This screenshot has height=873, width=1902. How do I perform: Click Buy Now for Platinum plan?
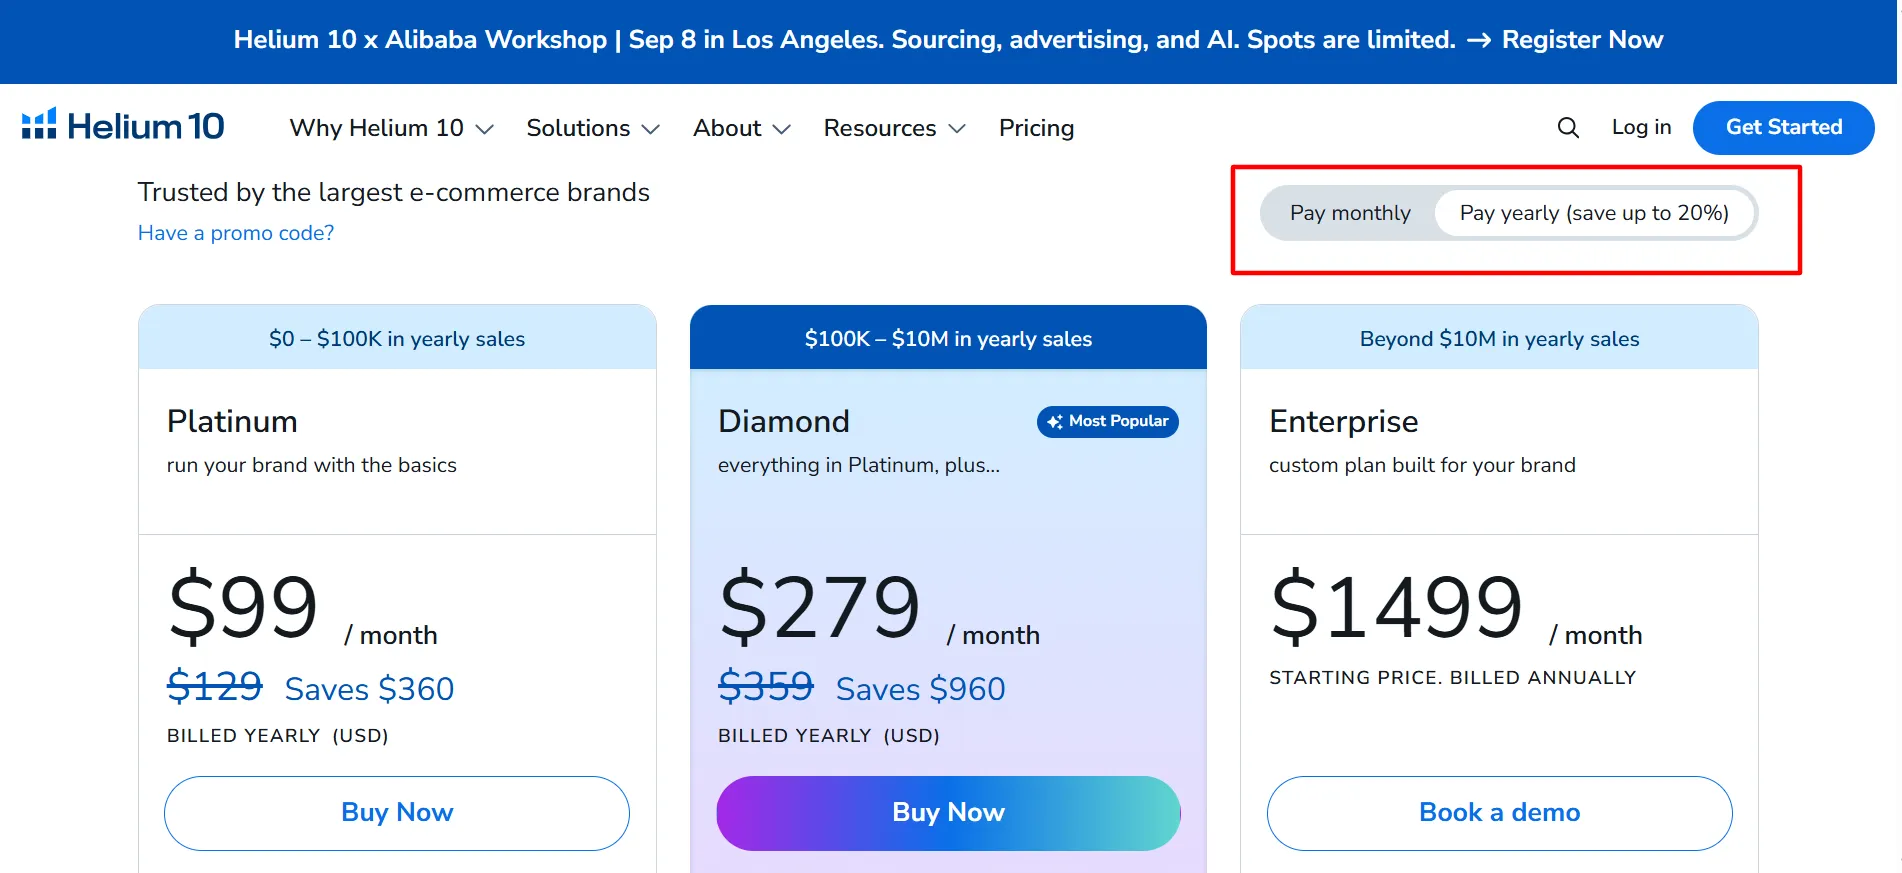pos(397,813)
